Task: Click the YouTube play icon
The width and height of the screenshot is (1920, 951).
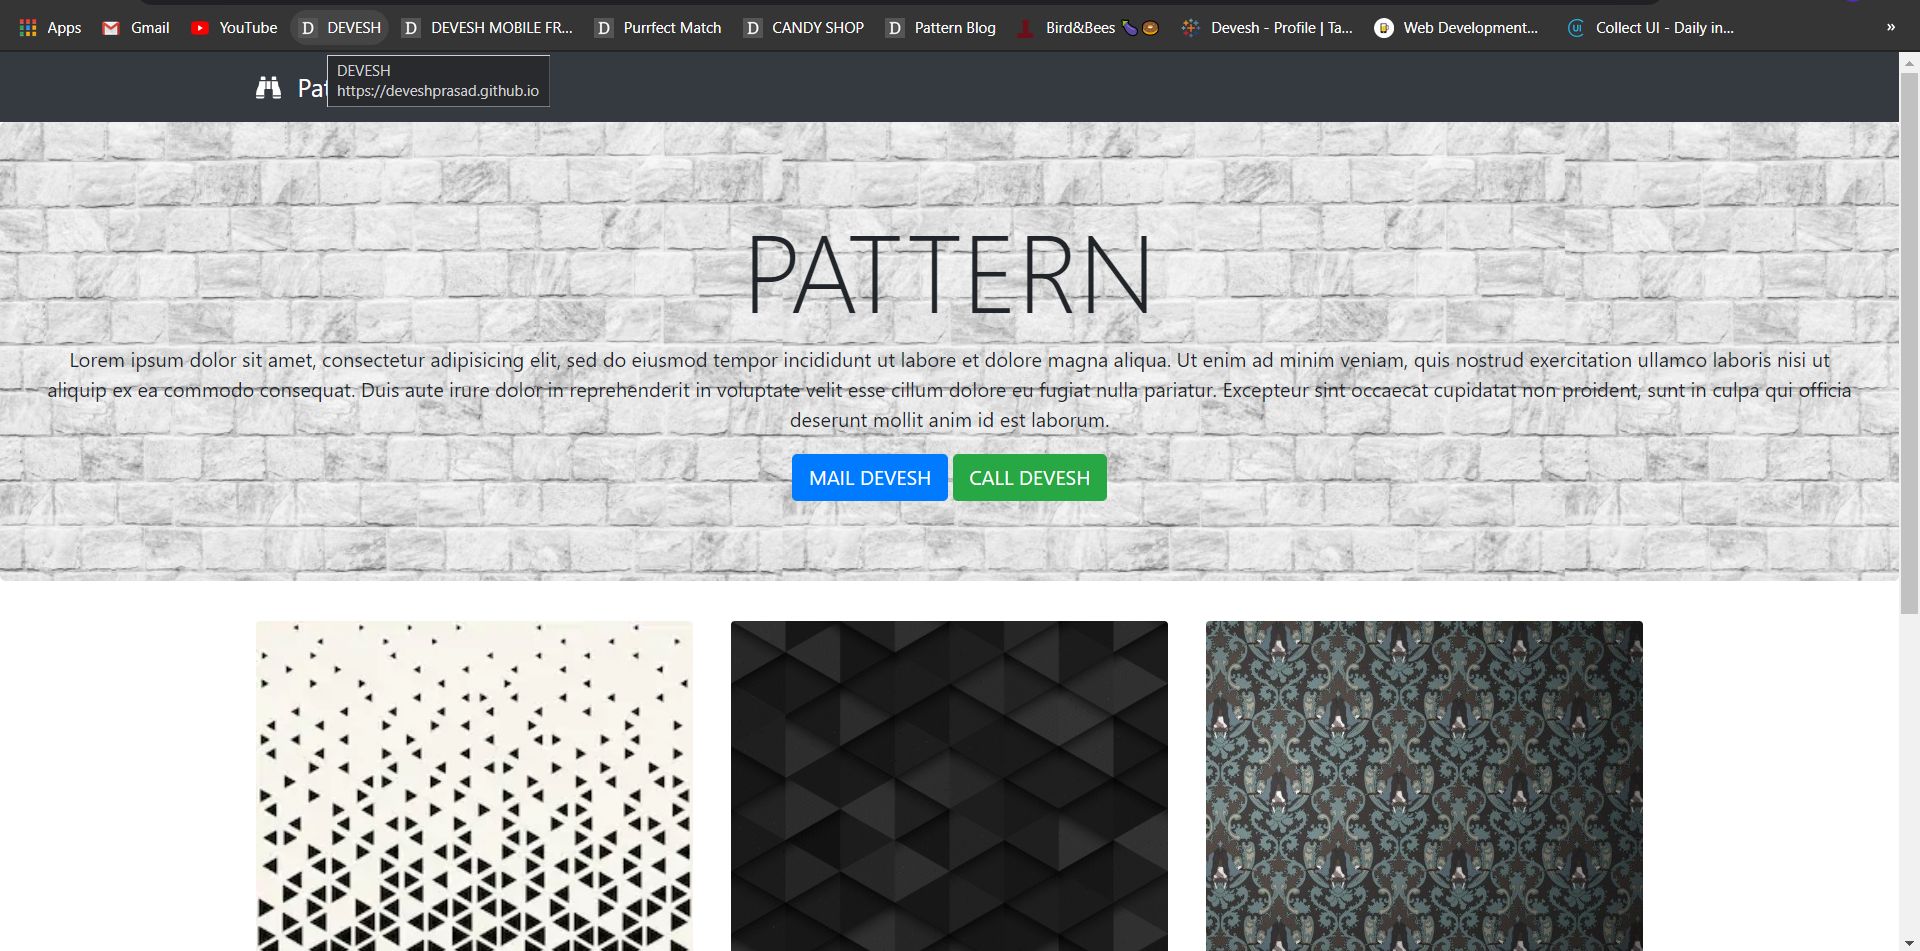Action: [200, 28]
